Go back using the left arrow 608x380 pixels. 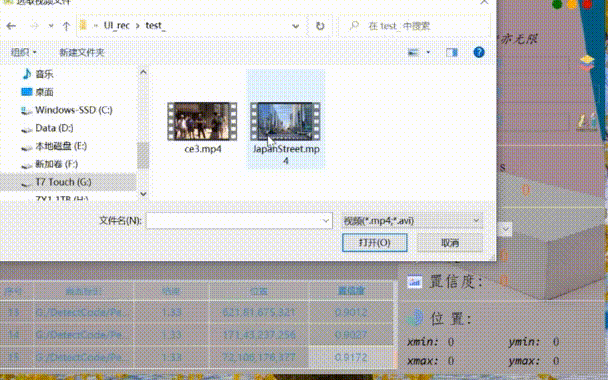click(11, 26)
